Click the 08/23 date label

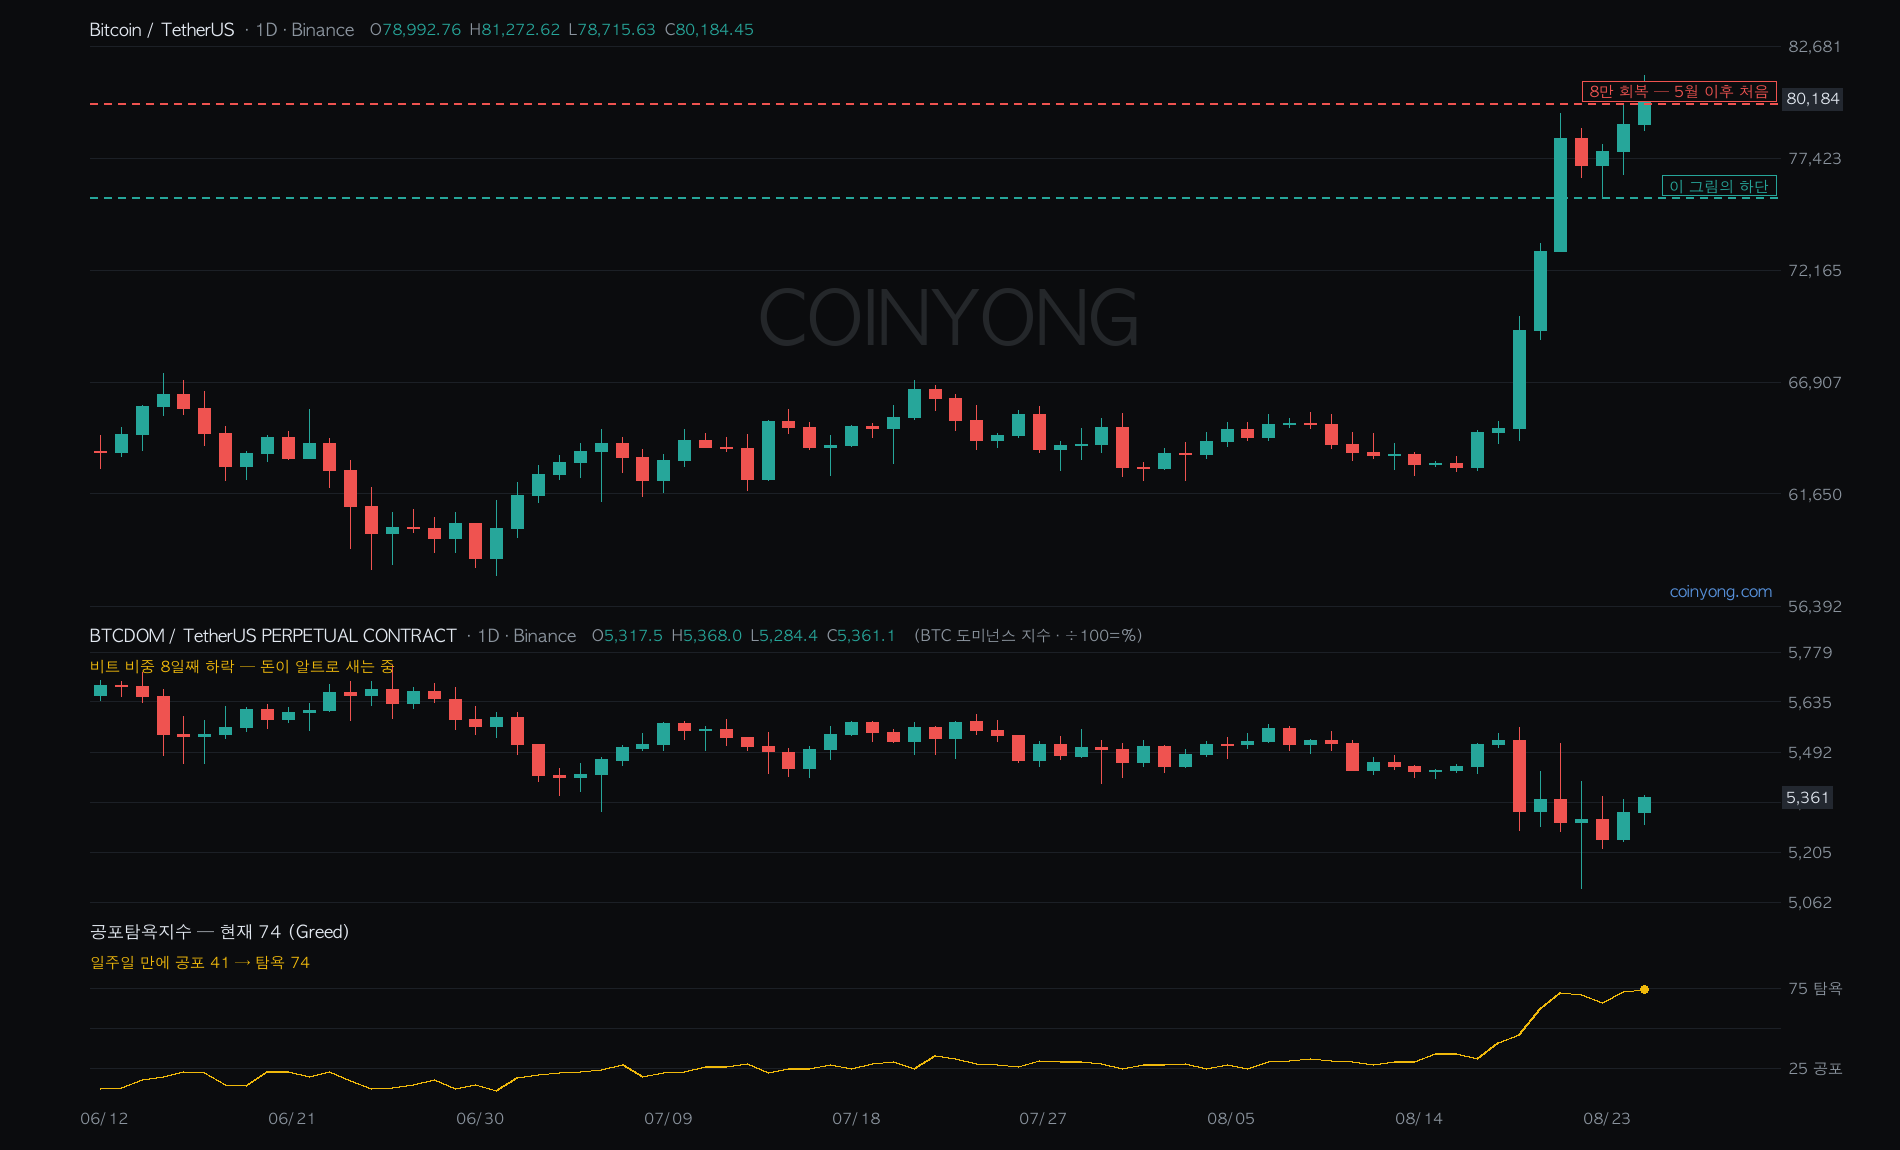pyautogui.click(x=1607, y=1118)
